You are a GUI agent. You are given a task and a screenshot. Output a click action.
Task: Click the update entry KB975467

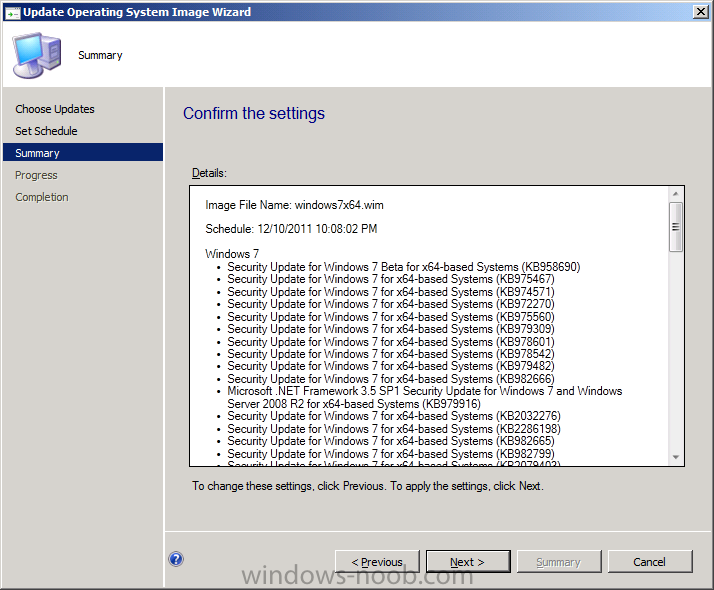pos(391,279)
